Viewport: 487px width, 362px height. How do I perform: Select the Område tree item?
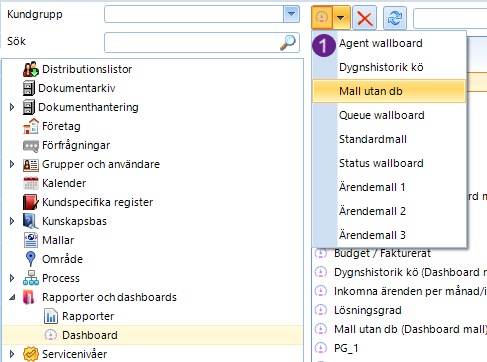[x=62, y=259]
